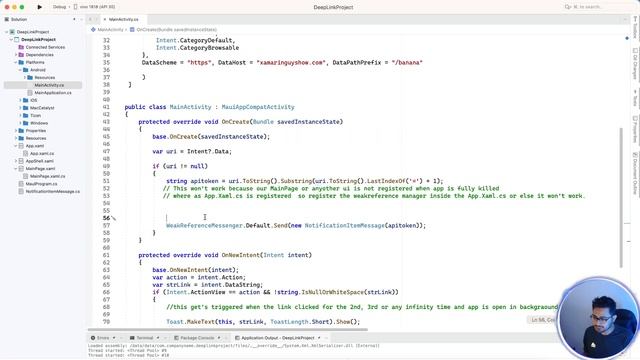Click the Dependencies folder icon
Viewport: 640px width, 360px height.
[21, 55]
